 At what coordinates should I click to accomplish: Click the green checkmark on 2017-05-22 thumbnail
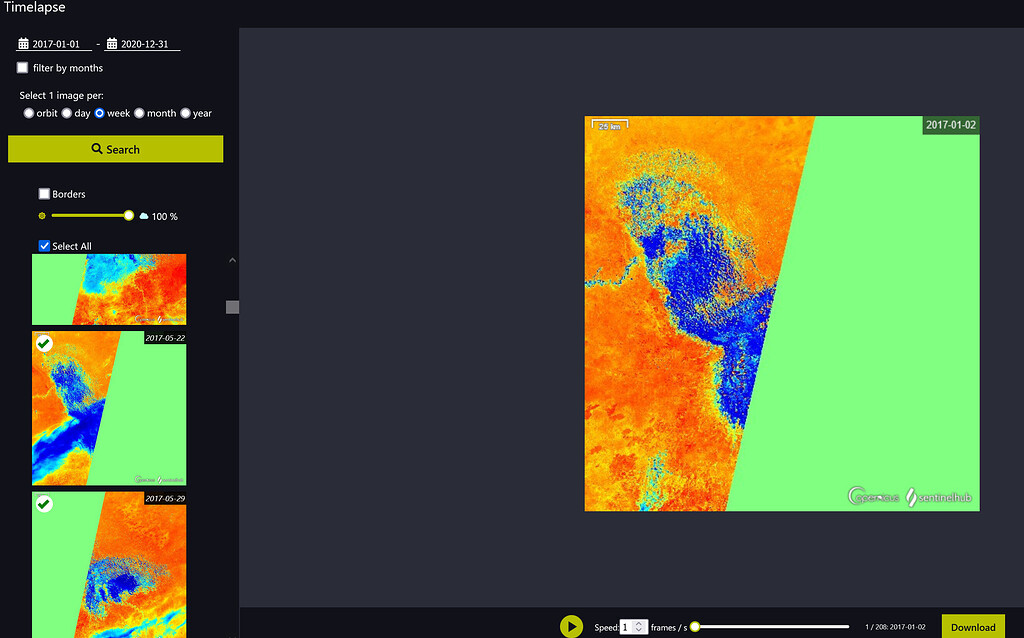44,344
